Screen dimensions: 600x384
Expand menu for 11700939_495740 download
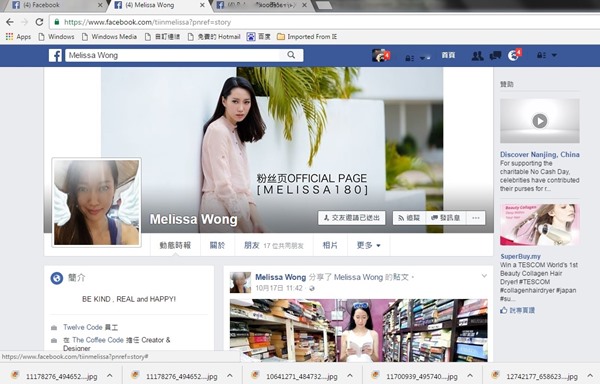[x=470, y=376]
